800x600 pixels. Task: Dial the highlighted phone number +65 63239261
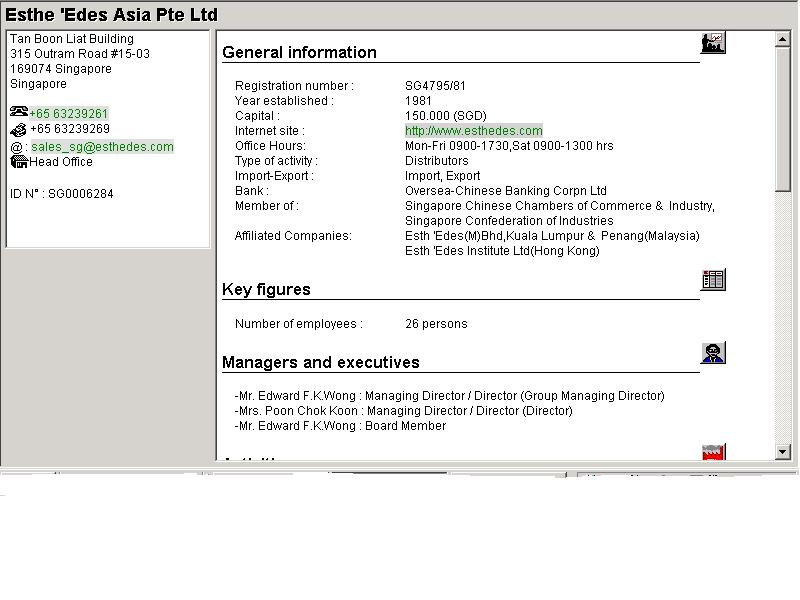(x=69, y=114)
